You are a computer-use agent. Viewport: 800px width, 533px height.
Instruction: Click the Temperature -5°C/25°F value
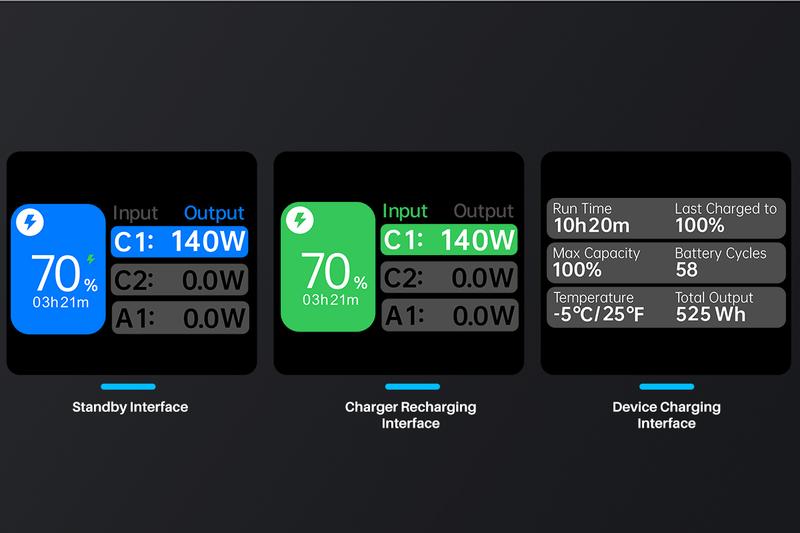tap(598, 314)
